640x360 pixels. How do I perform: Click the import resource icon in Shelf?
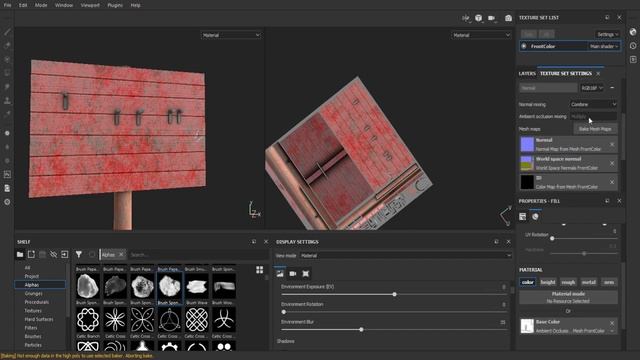coord(64,254)
